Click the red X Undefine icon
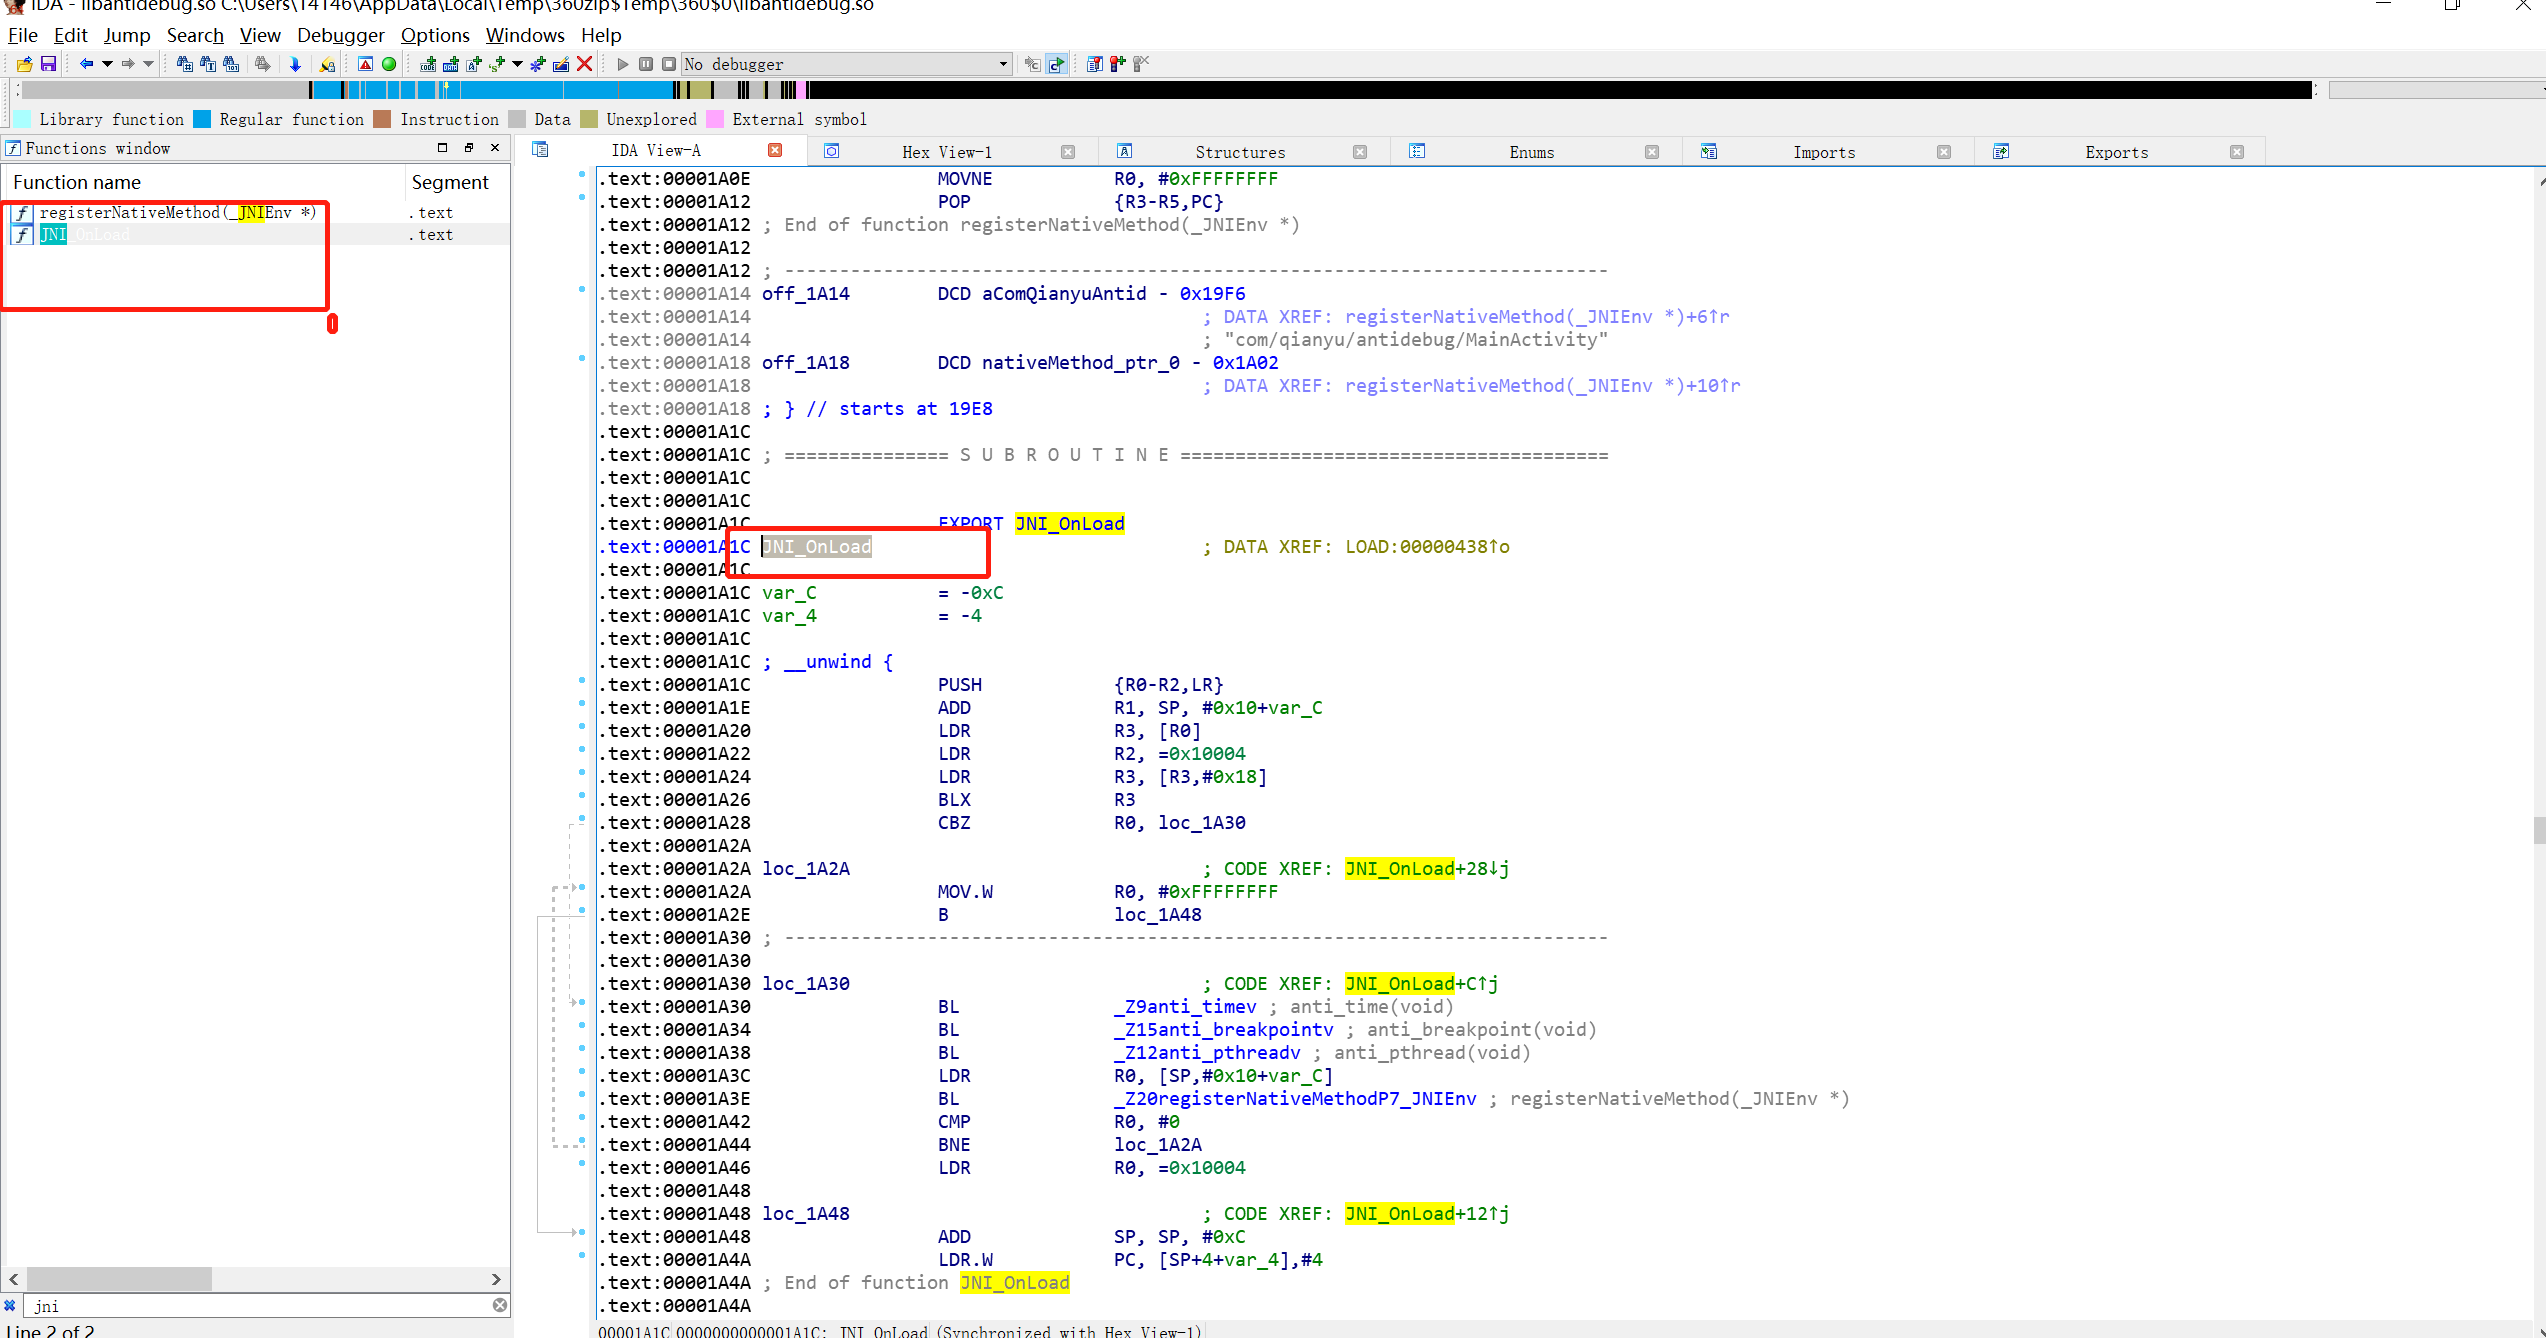The height and width of the screenshot is (1338, 2546). click(585, 64)
